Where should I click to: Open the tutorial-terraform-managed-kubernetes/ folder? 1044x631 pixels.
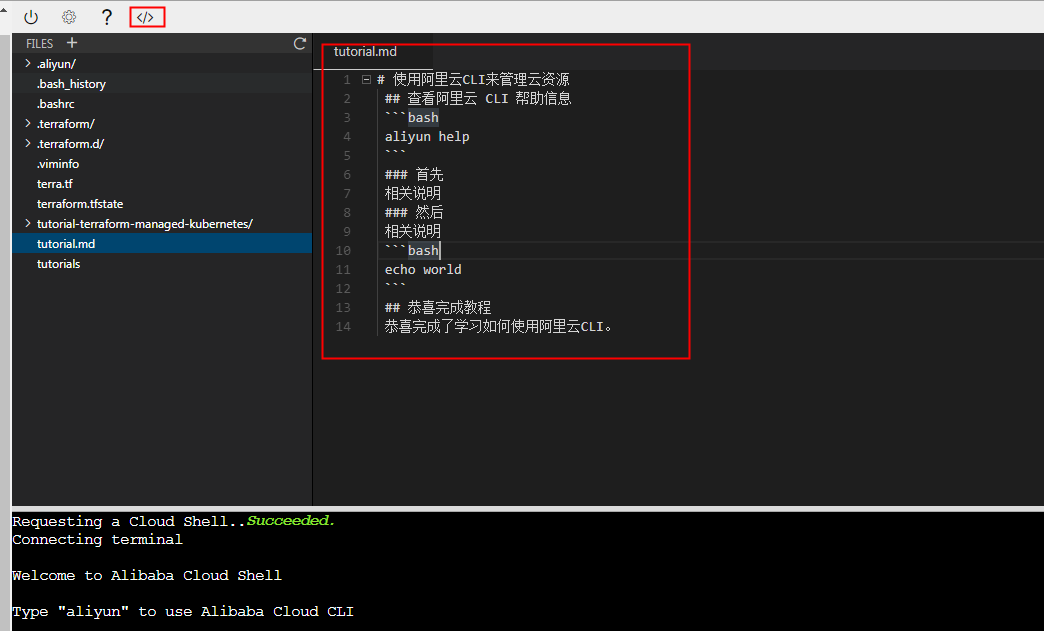[144, 224]
